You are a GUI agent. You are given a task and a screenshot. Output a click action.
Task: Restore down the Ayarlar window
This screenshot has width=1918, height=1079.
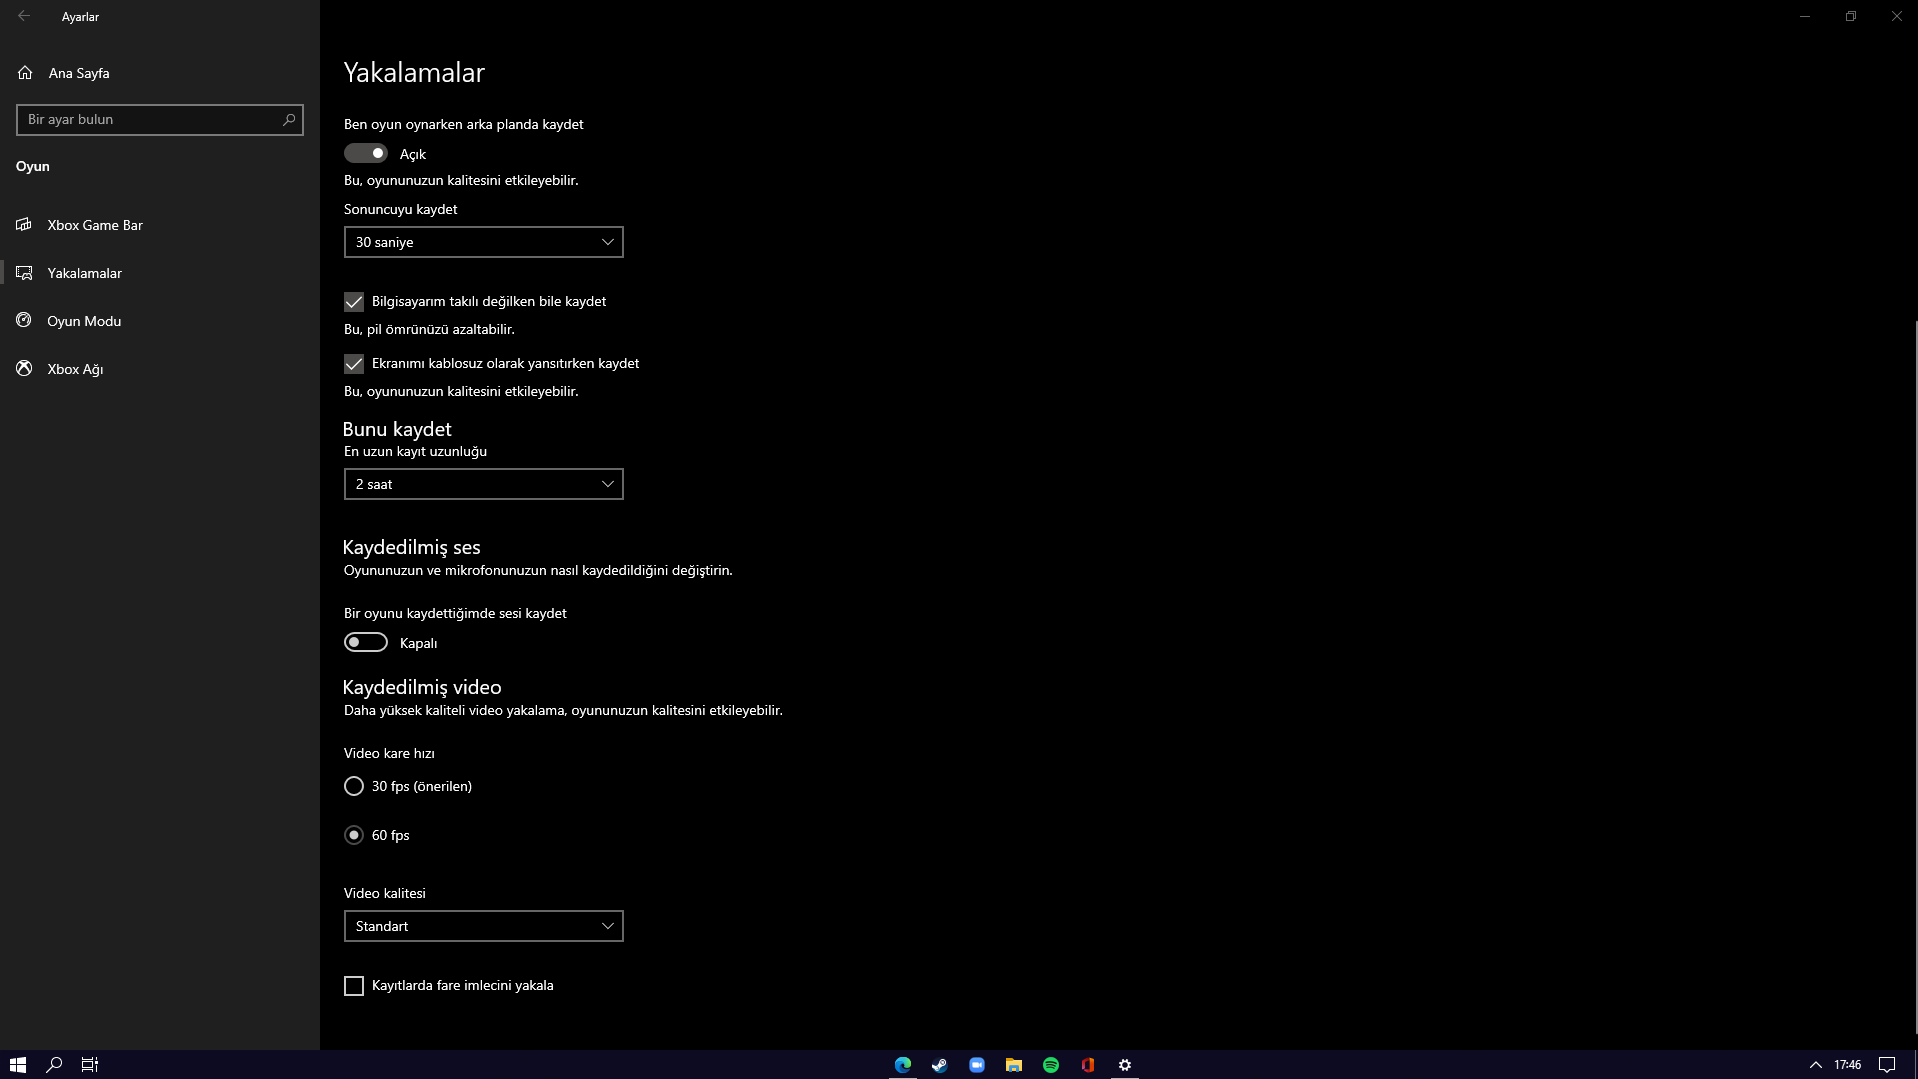coord(1851,16)
